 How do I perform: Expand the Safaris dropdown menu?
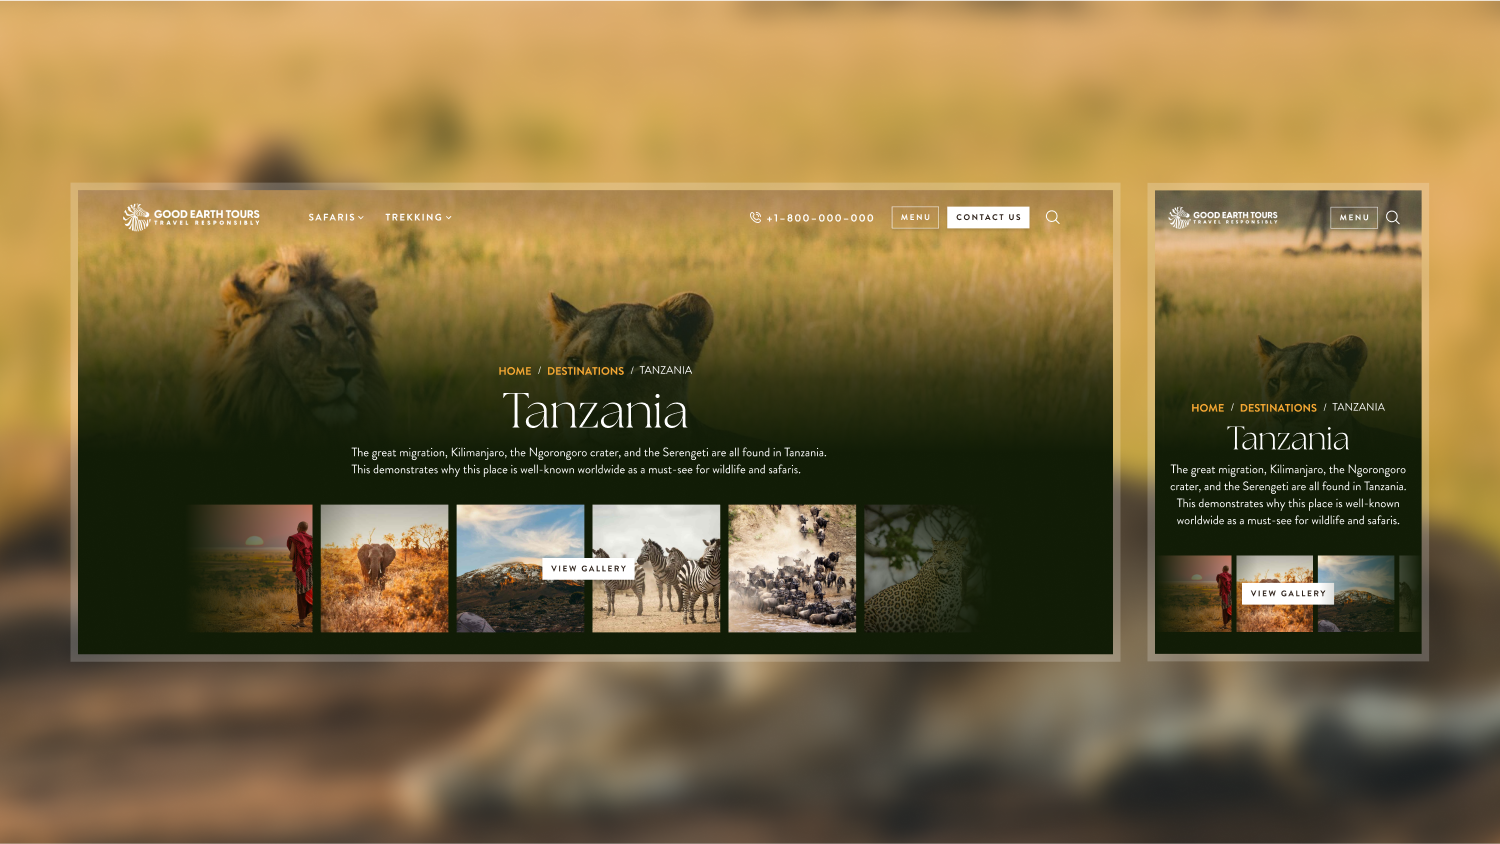336,217
